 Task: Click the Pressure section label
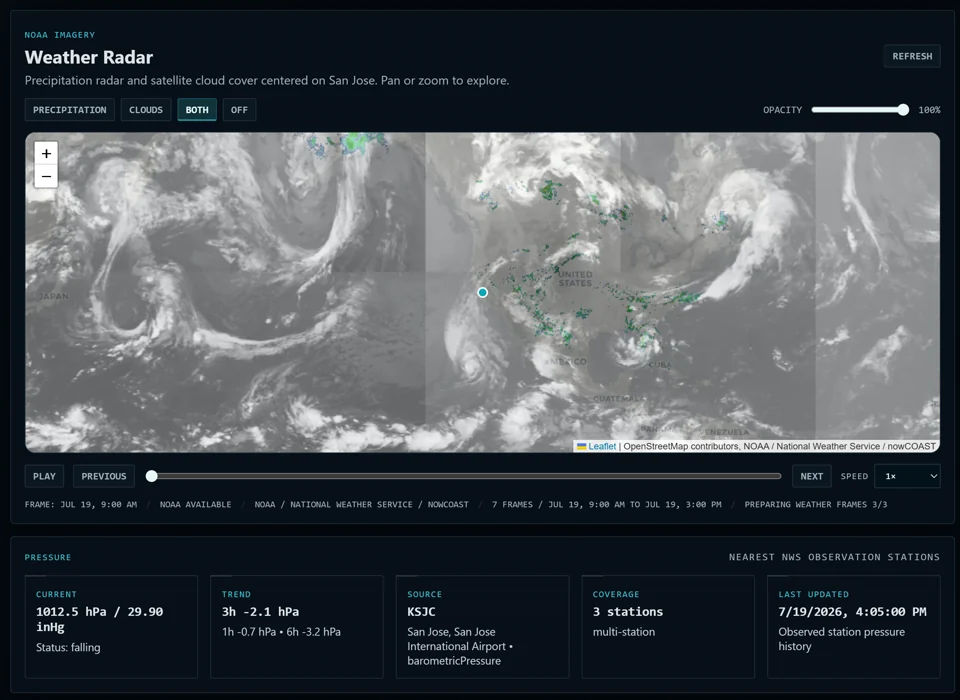(48, 557)
